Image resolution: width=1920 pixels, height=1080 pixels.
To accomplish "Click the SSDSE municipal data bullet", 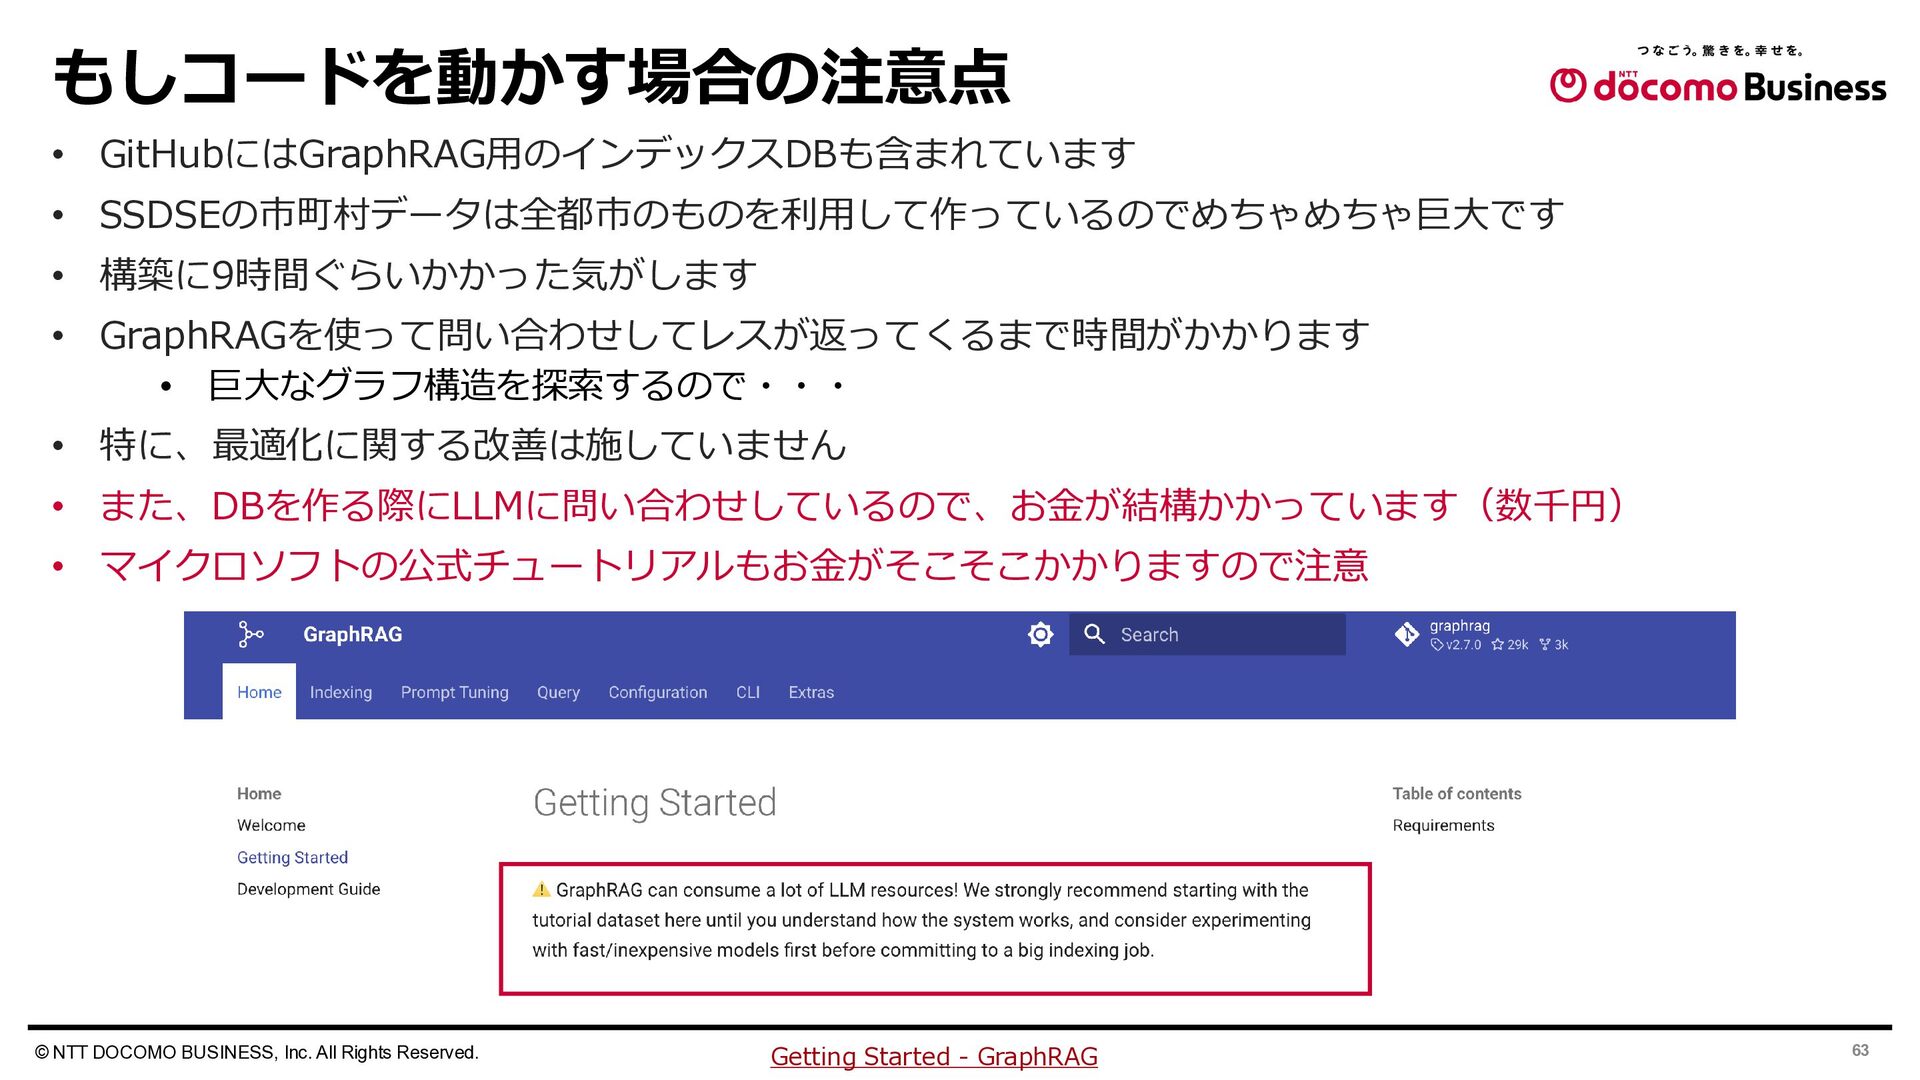I will pyautogui.click(x=832, y=214).
